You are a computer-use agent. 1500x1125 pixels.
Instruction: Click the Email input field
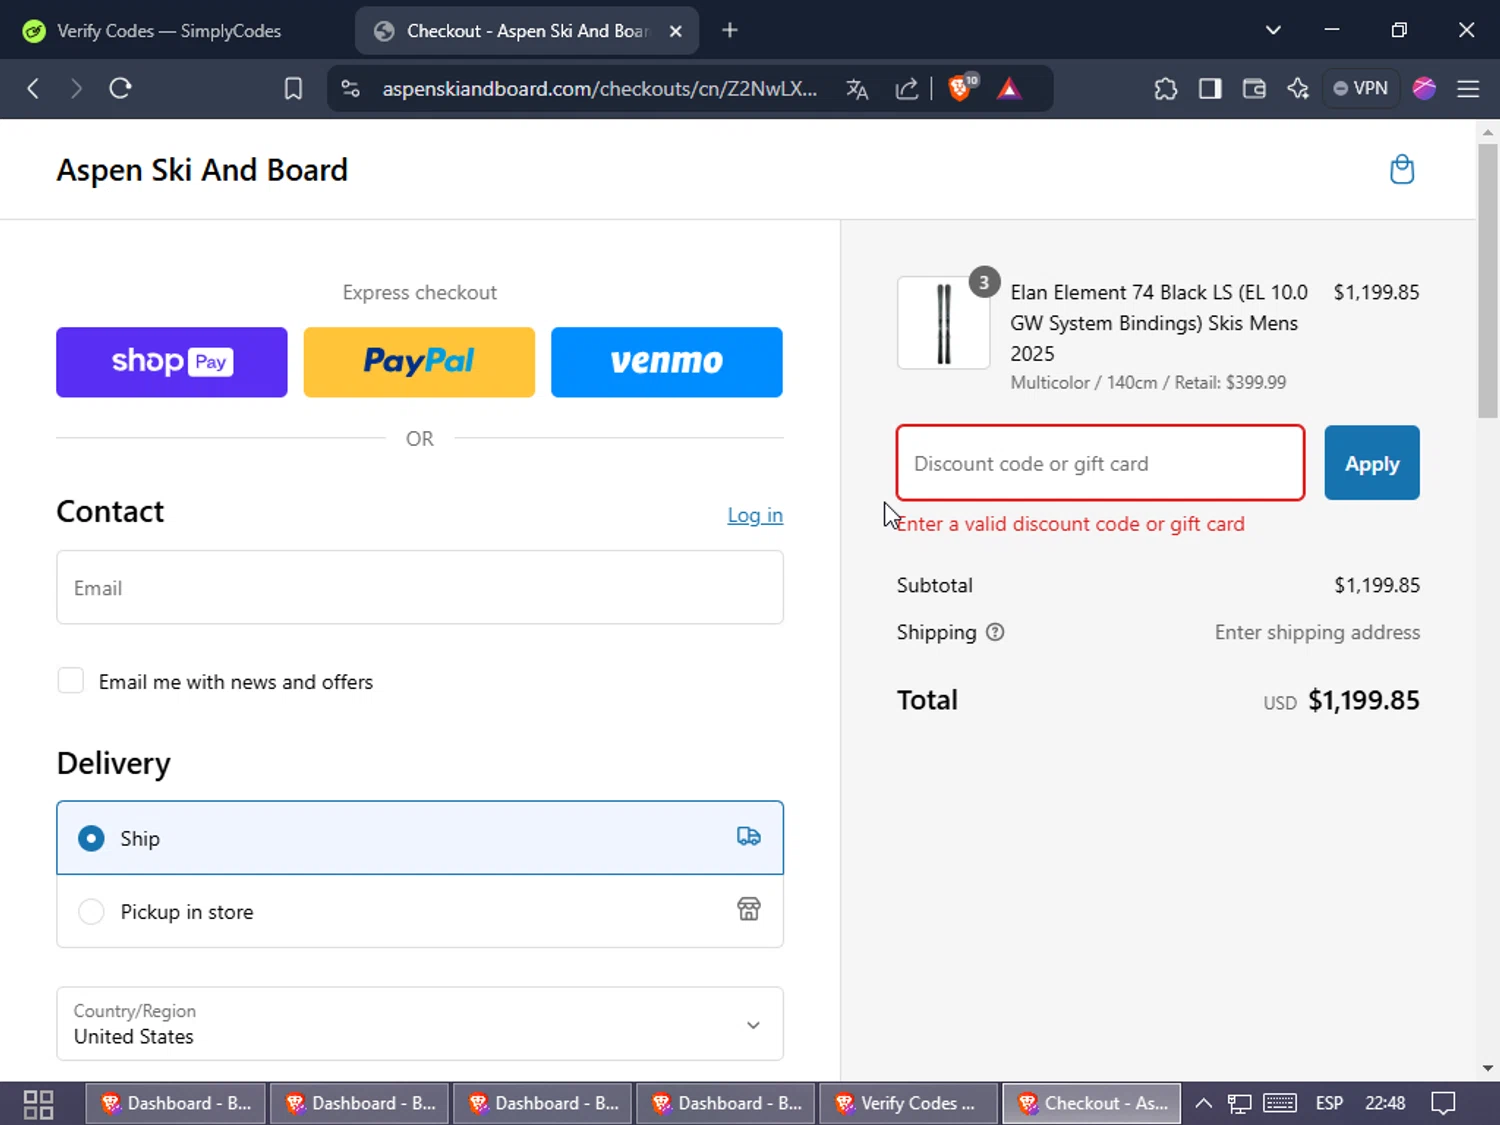tap(420, 587)
